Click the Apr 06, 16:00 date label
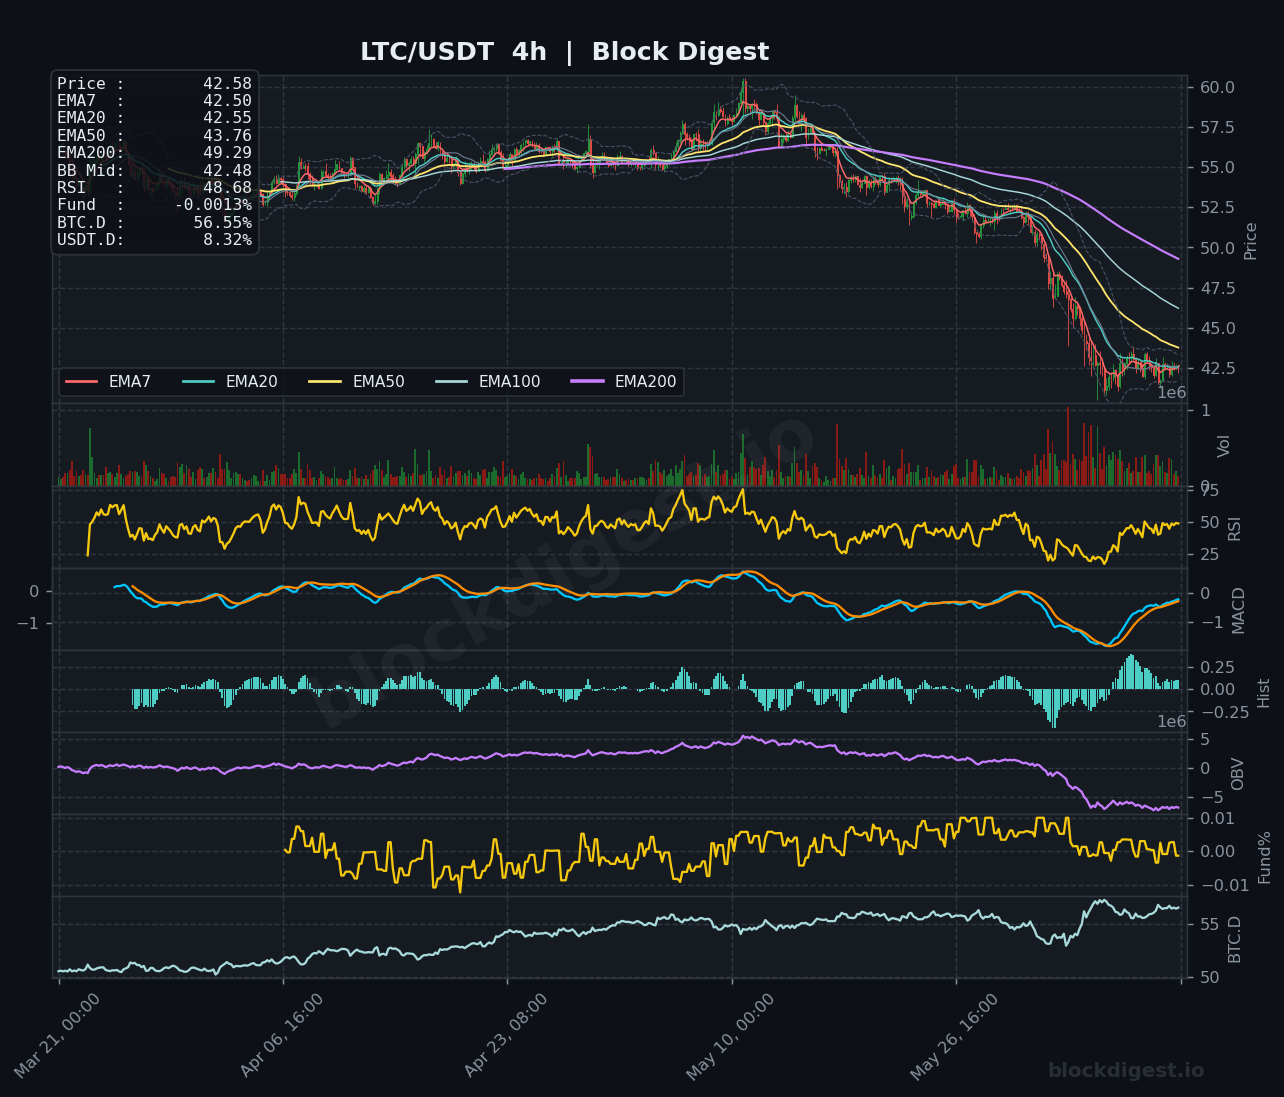This screenshot has width=1284, height=1097. click(282, 1036)
